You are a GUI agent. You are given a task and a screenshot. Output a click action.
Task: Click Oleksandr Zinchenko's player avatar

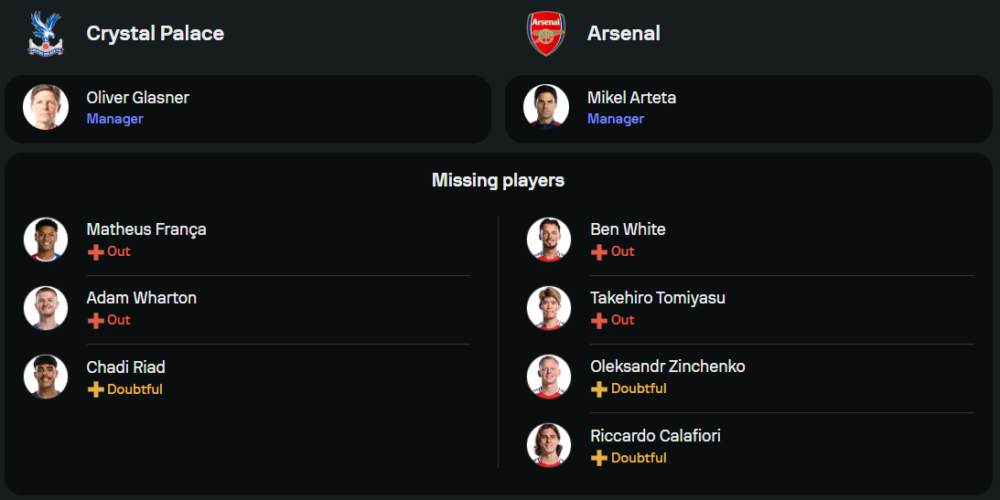(x=549, y=377)
